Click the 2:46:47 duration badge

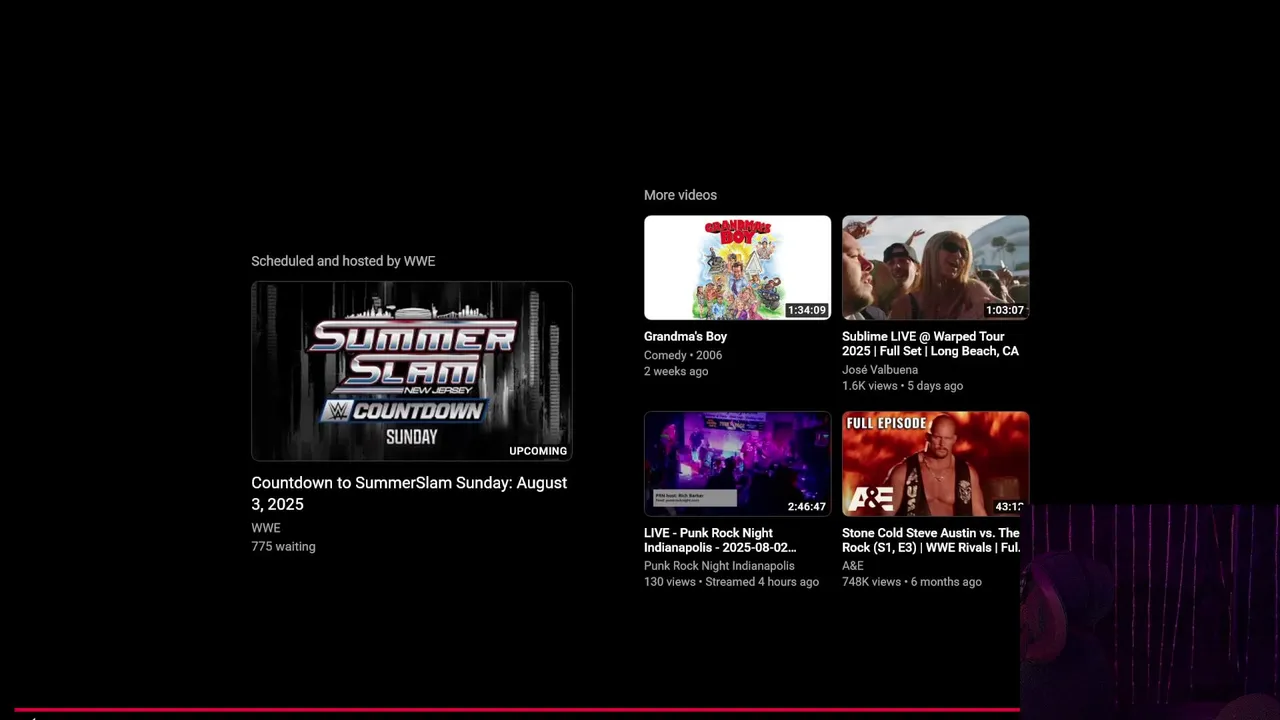806,507
